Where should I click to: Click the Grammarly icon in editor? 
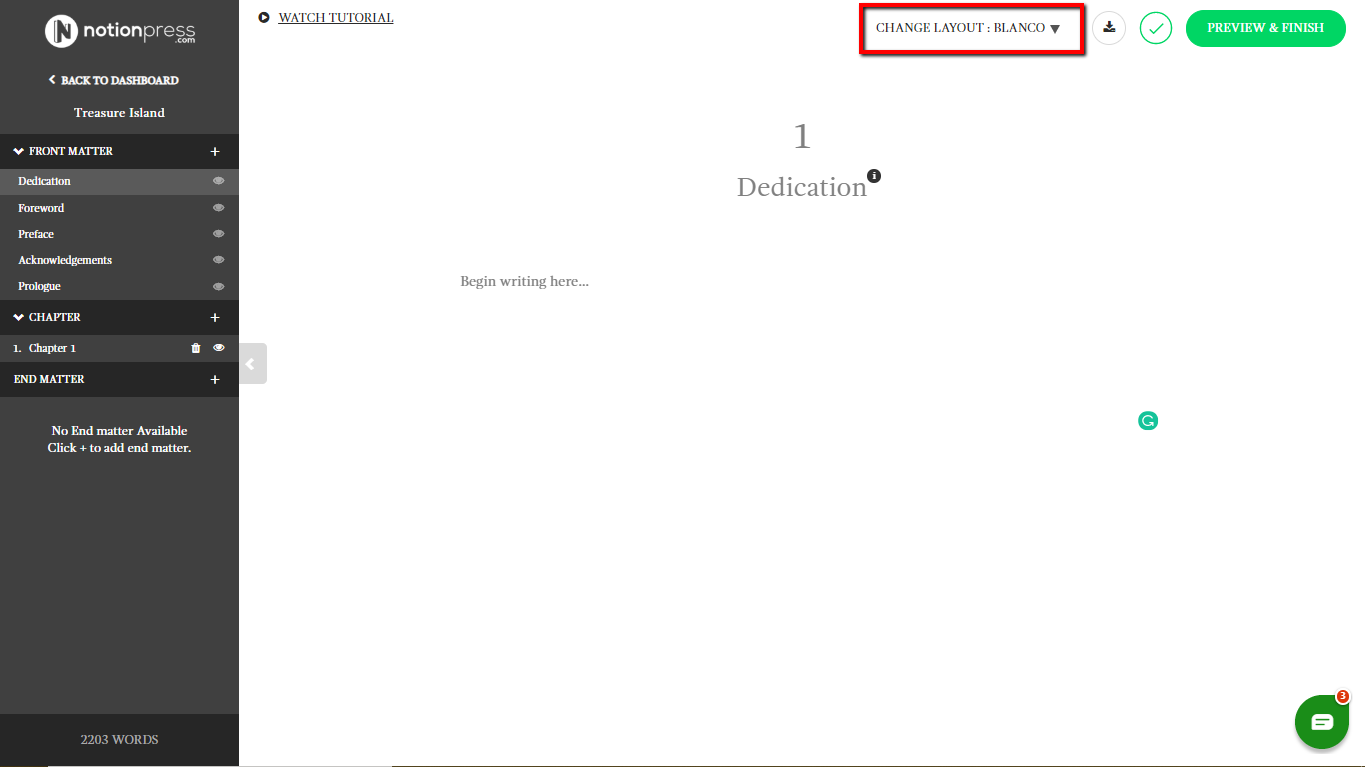(1148, 421)
